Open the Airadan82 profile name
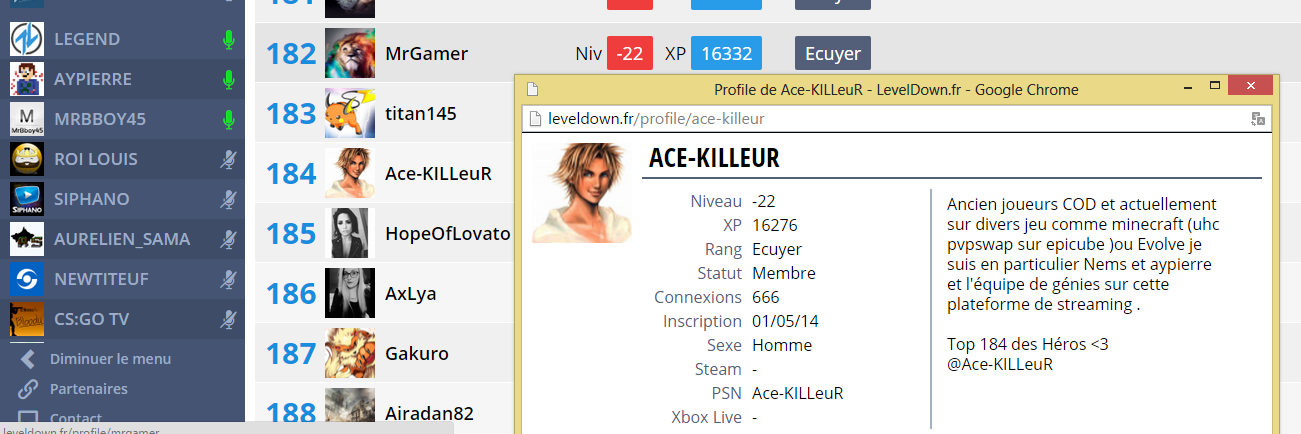1301x434 pixels. (x=429, y=414)
